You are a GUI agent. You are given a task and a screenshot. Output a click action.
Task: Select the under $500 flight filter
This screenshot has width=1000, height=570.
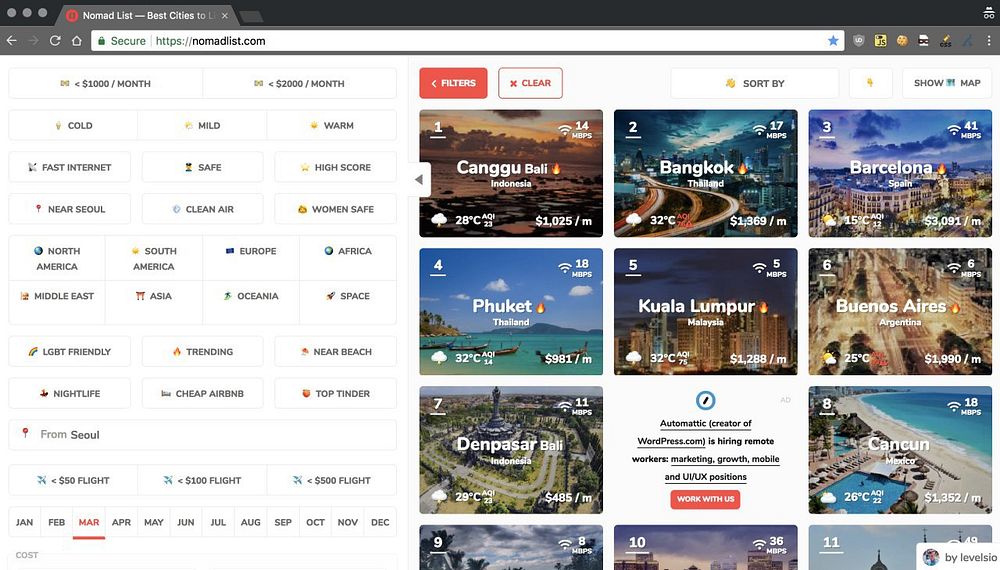(332, 480)
